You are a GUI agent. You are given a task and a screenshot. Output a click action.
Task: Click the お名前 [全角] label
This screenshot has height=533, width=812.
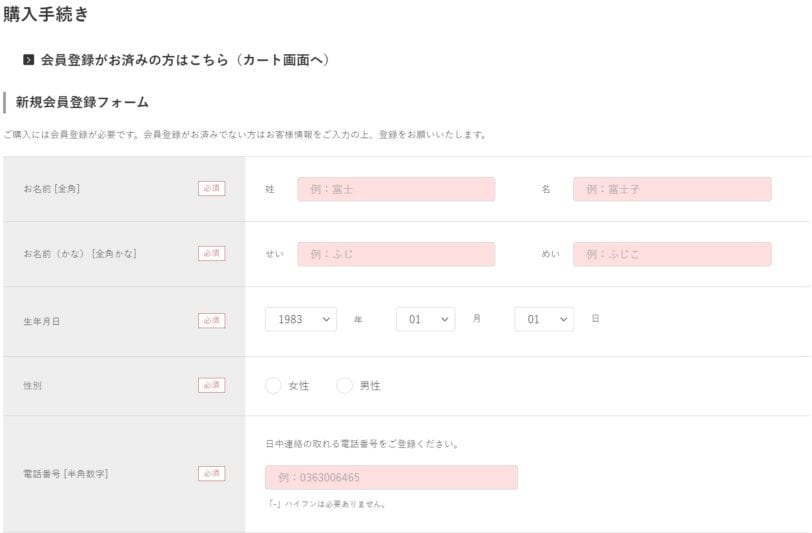[52, 189]
